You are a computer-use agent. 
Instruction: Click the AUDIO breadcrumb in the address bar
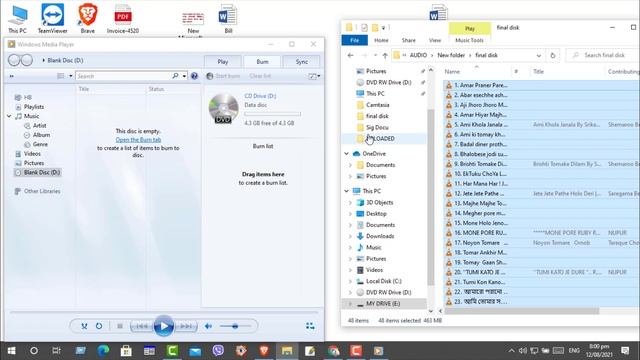418,55
